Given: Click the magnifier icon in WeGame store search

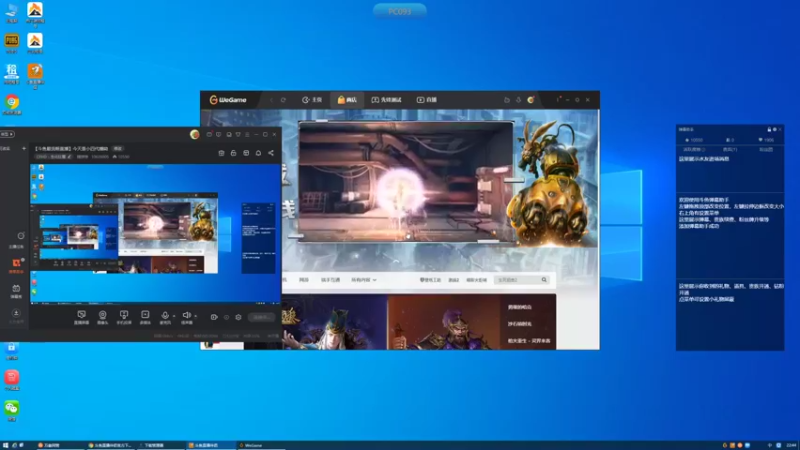Looking at the screenshot, I should [x=544, y=280].
